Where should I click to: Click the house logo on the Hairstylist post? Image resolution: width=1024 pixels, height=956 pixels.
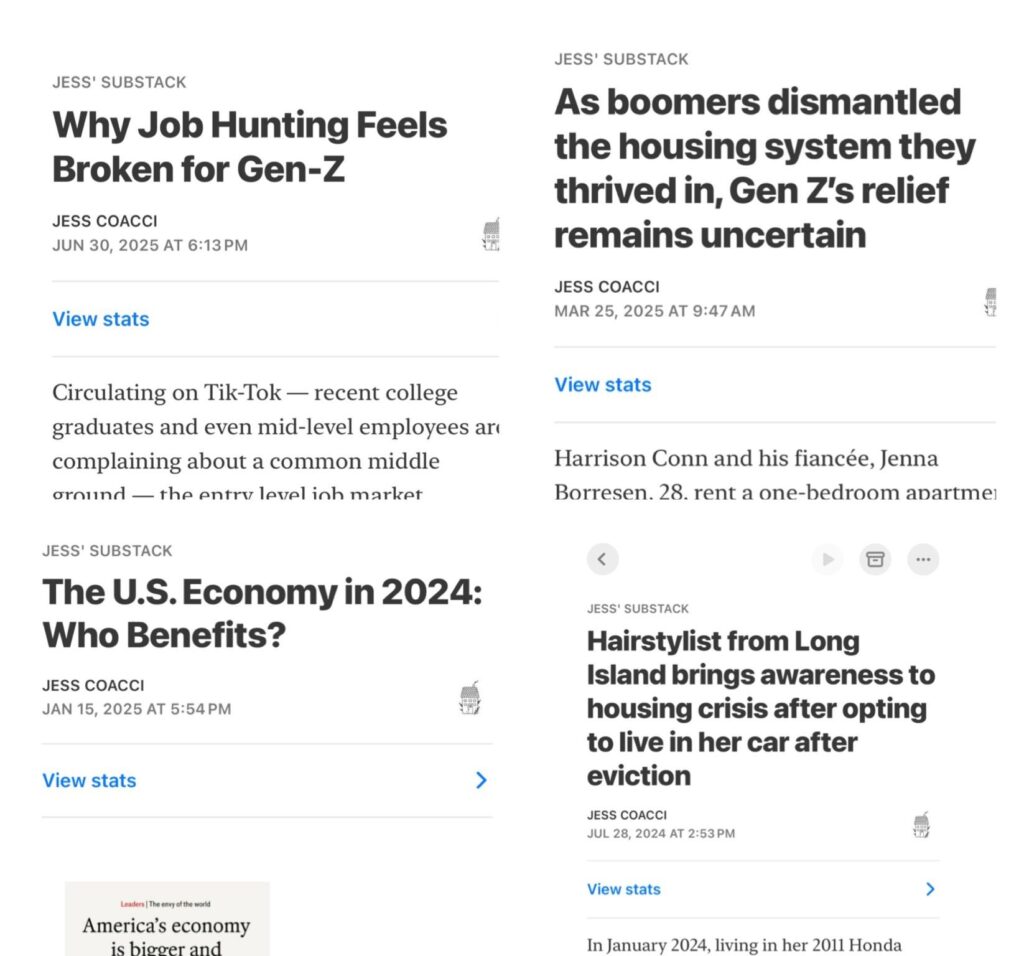click(x=922, y=825)
